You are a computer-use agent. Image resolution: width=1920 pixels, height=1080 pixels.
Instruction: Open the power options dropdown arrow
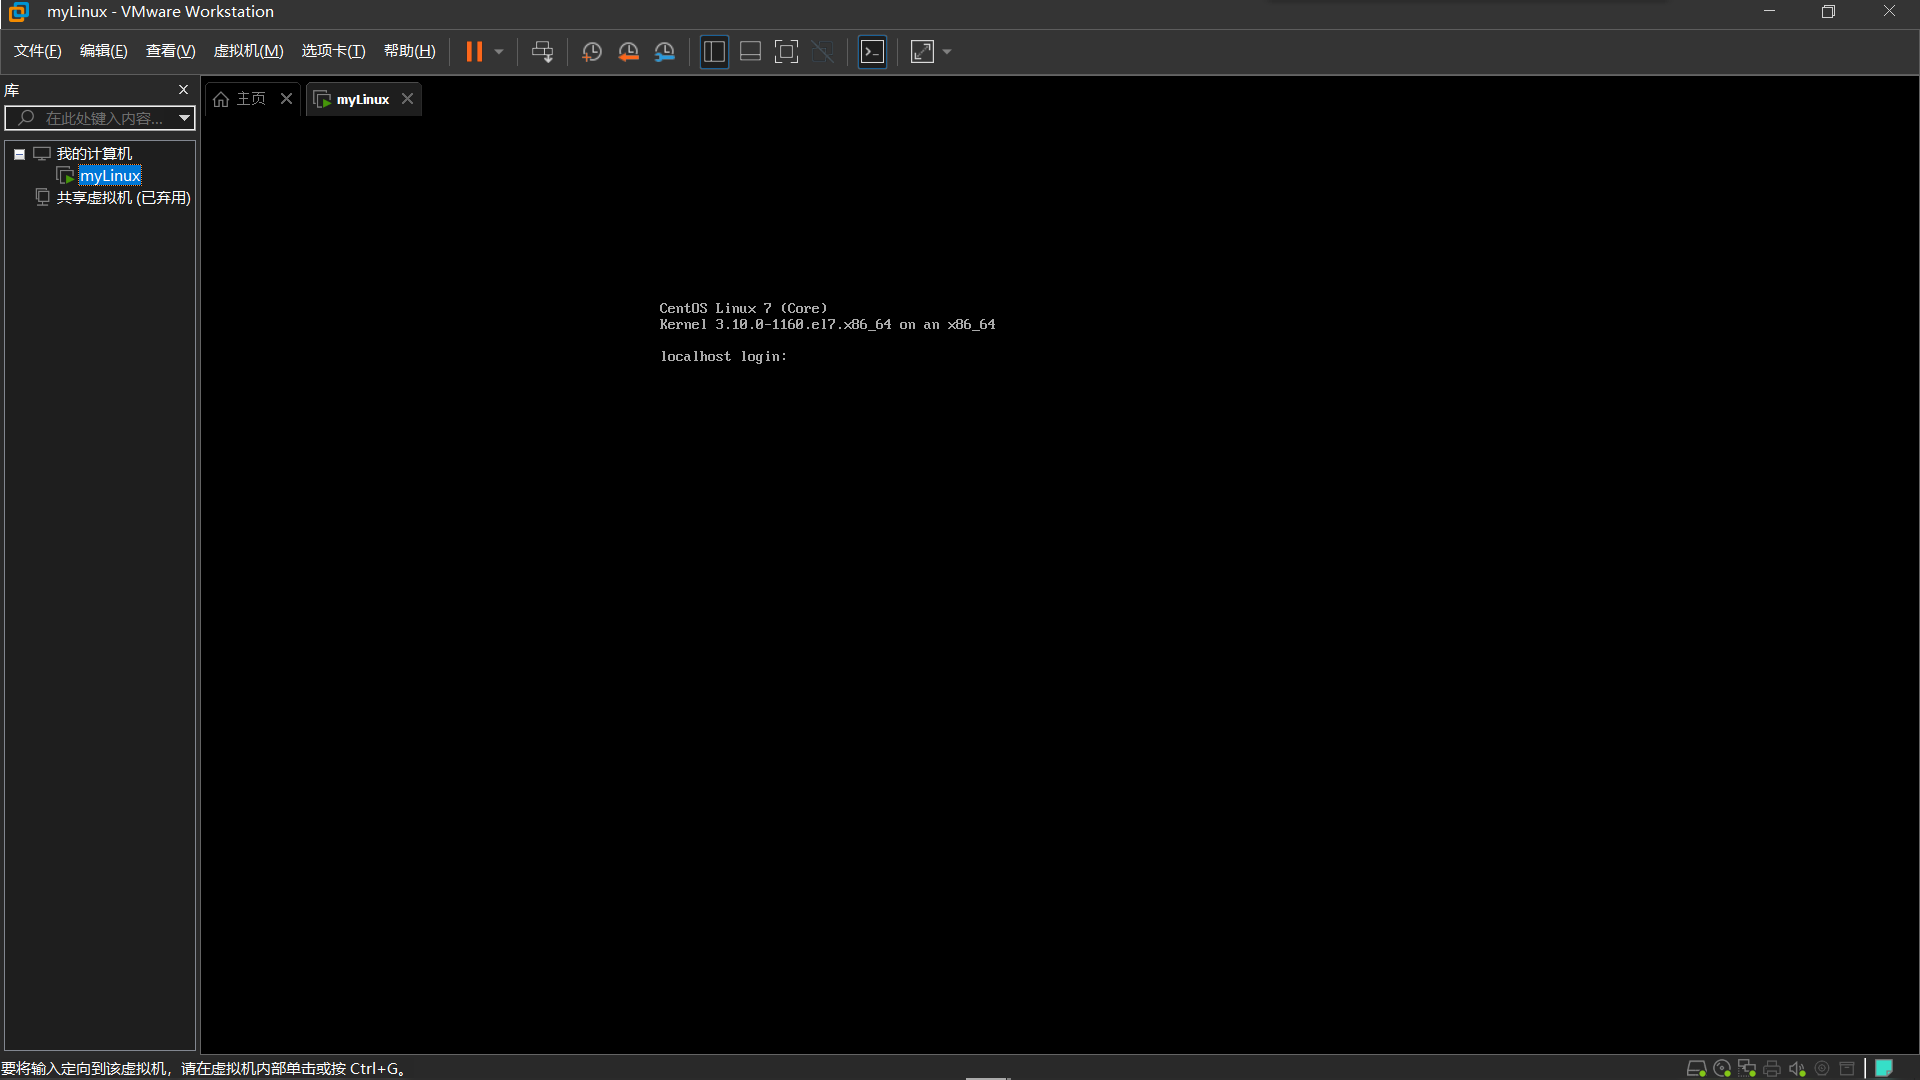click(499, 52)
